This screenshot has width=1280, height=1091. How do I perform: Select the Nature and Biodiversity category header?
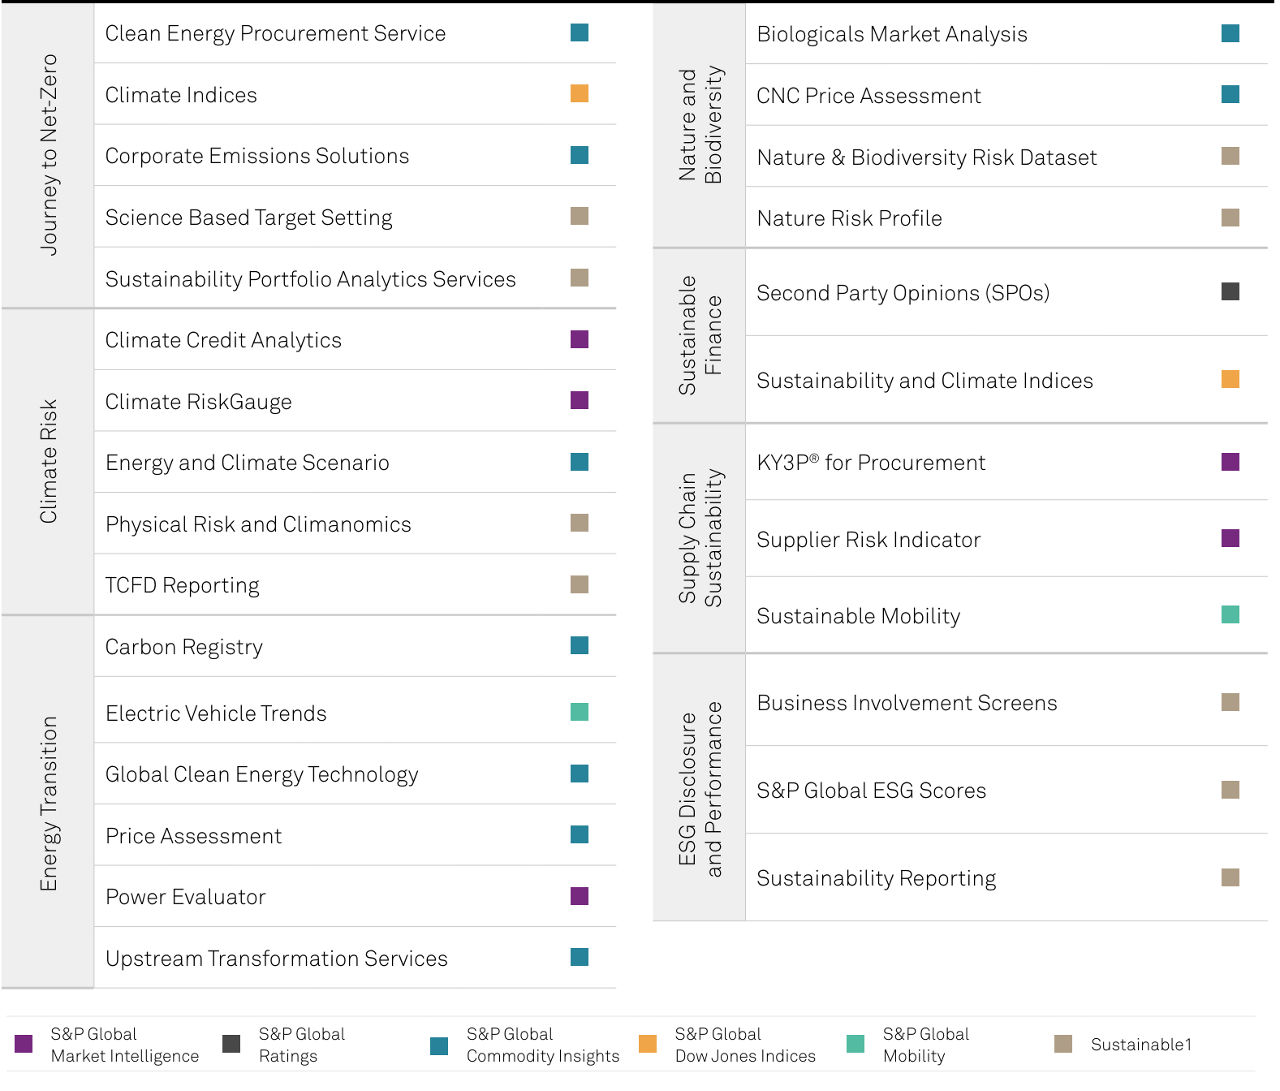coord(700,125)
